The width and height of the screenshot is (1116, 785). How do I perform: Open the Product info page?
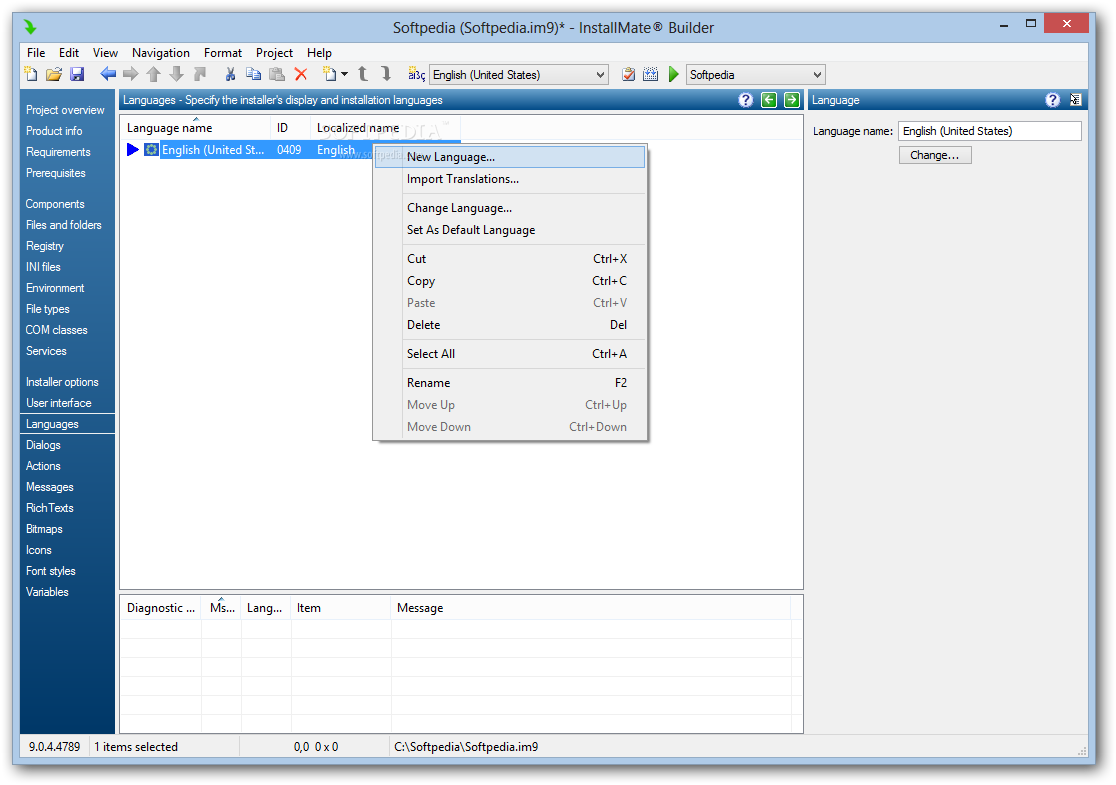point(54,131)
